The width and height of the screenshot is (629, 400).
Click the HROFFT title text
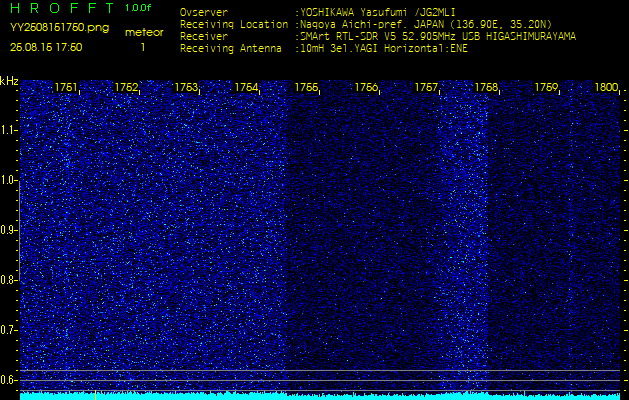coord(62,8)
